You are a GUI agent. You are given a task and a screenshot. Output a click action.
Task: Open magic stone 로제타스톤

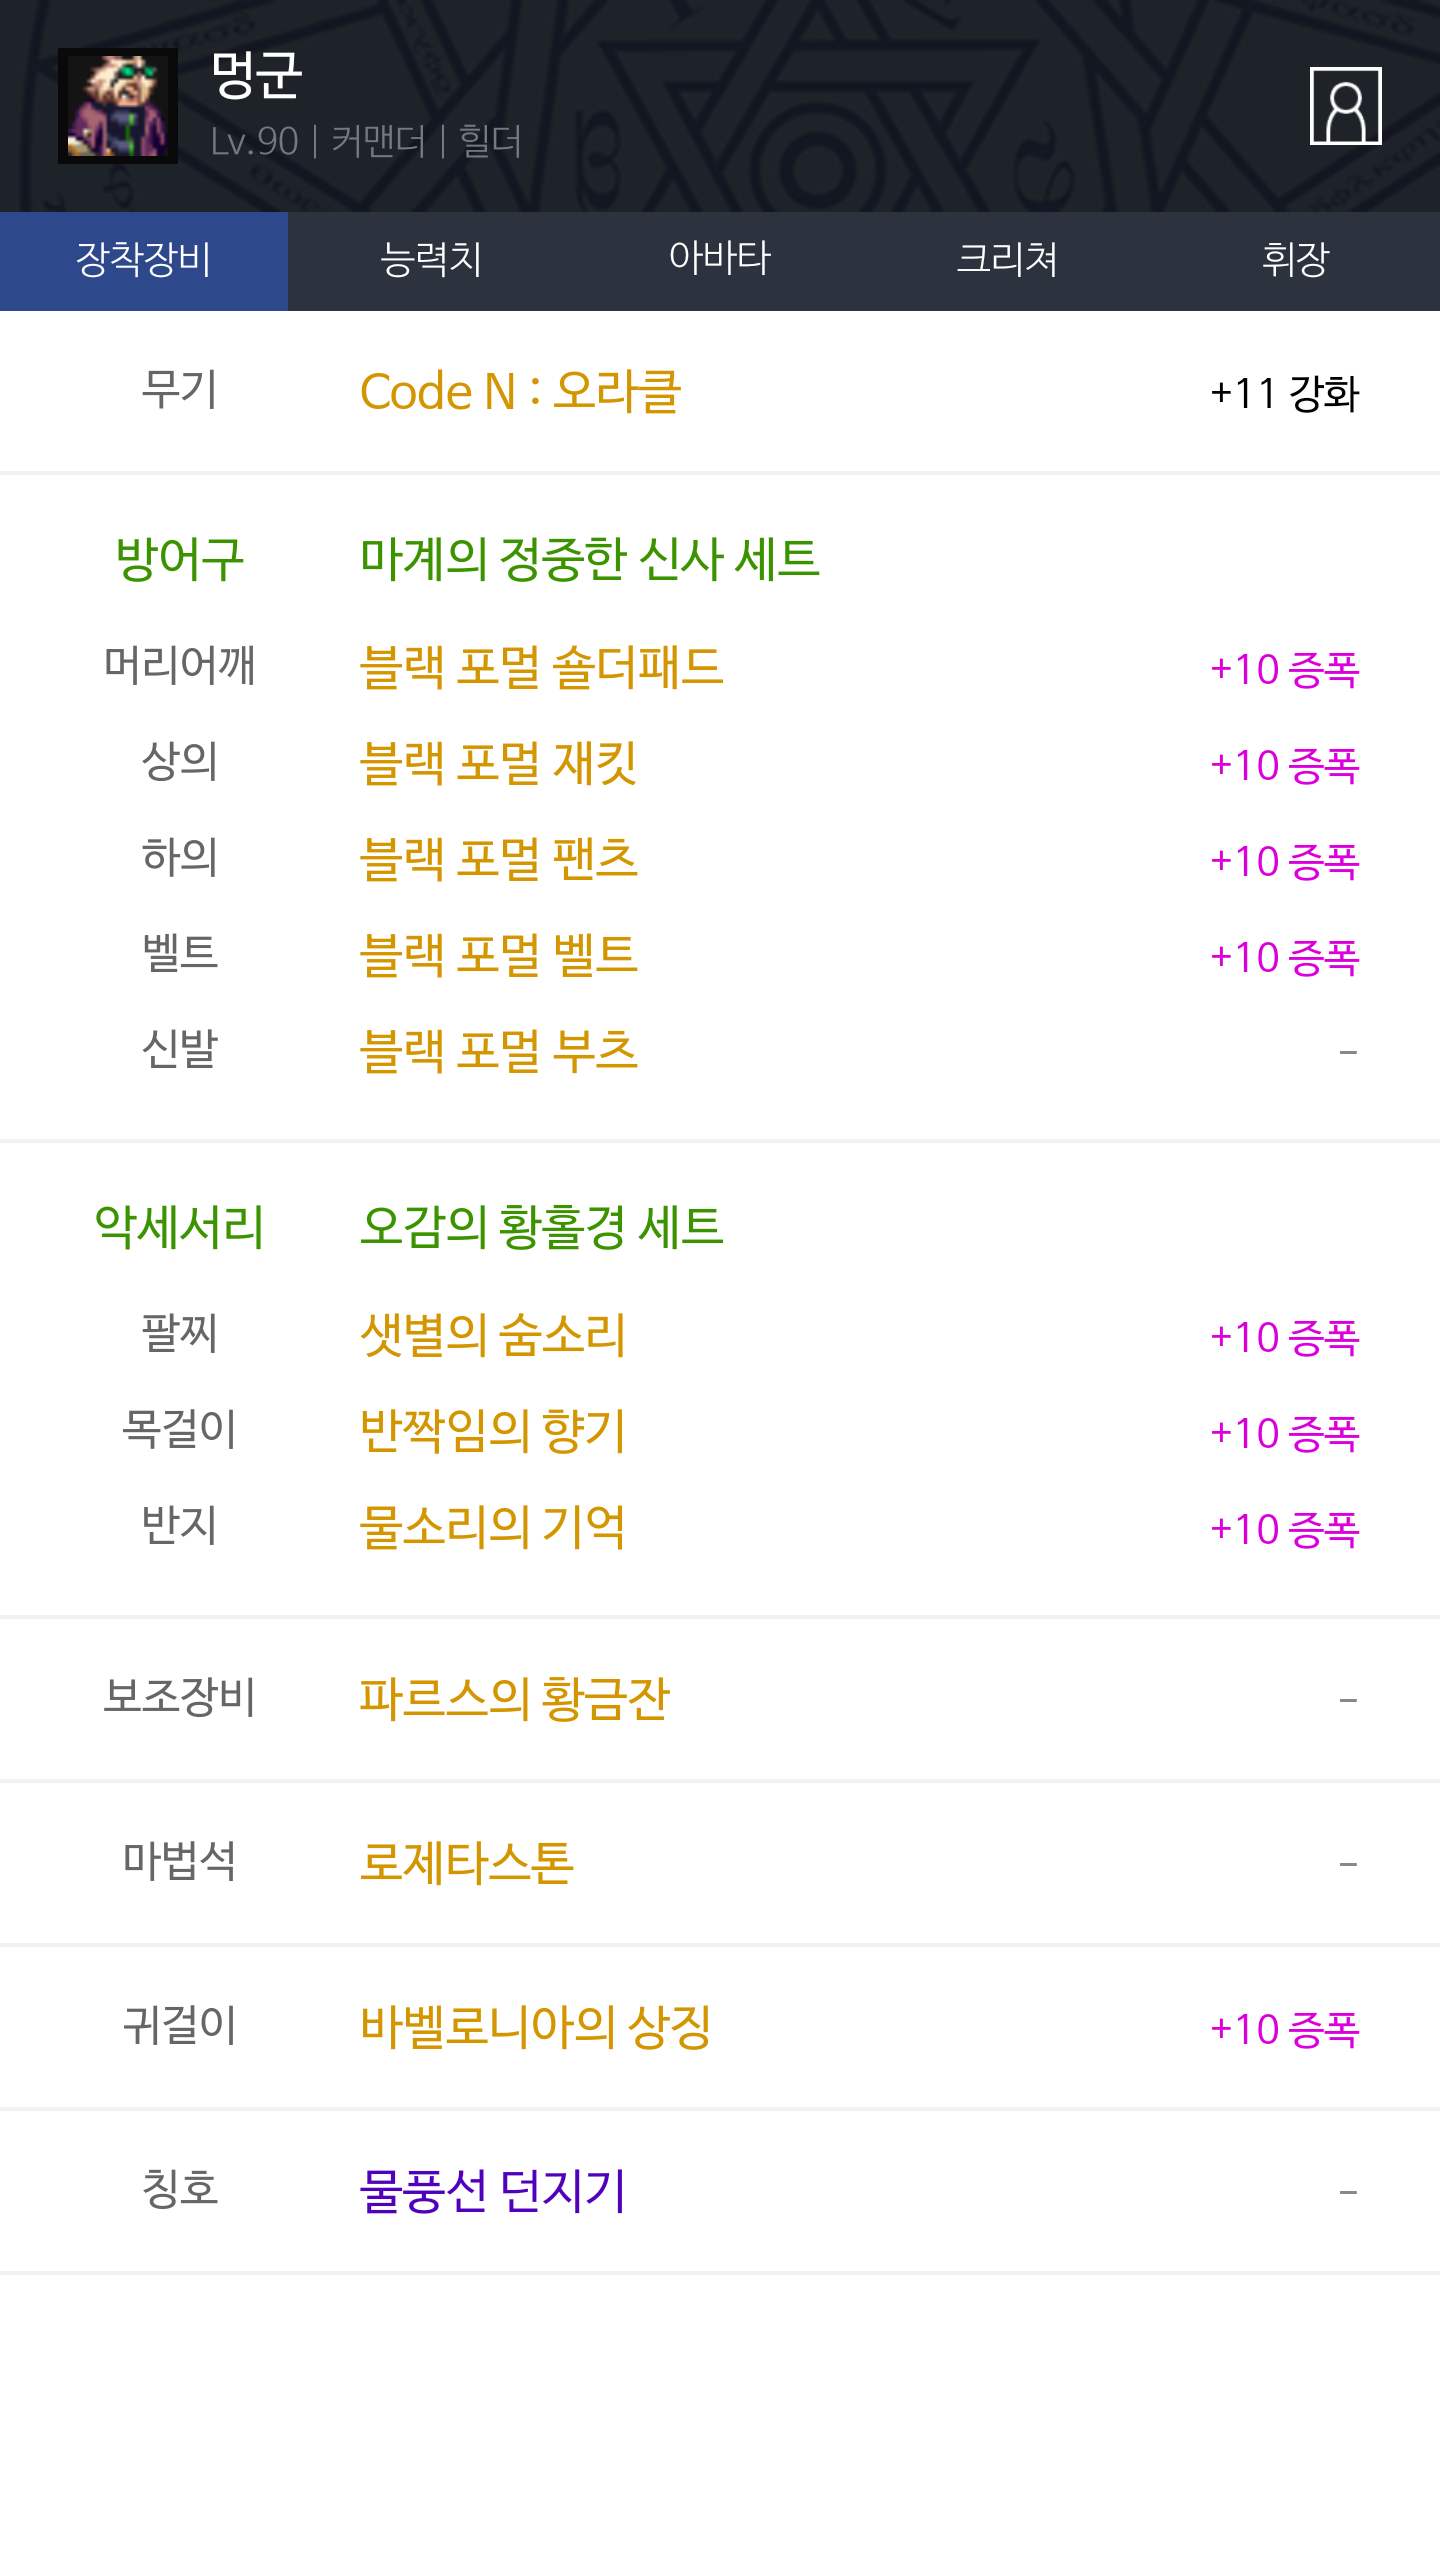(467, 1862)
